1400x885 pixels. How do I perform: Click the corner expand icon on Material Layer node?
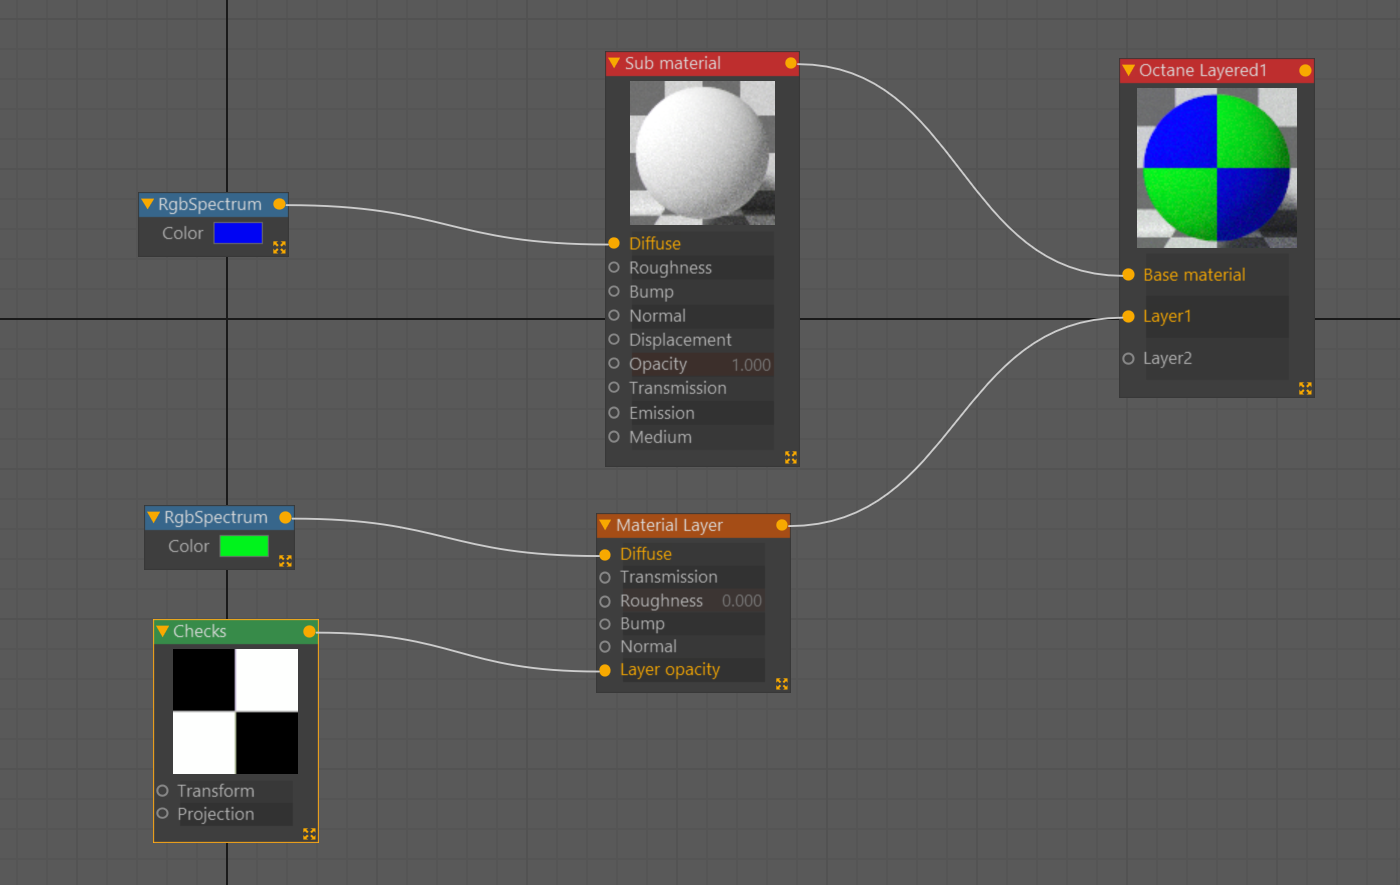(x=782, y=684)
